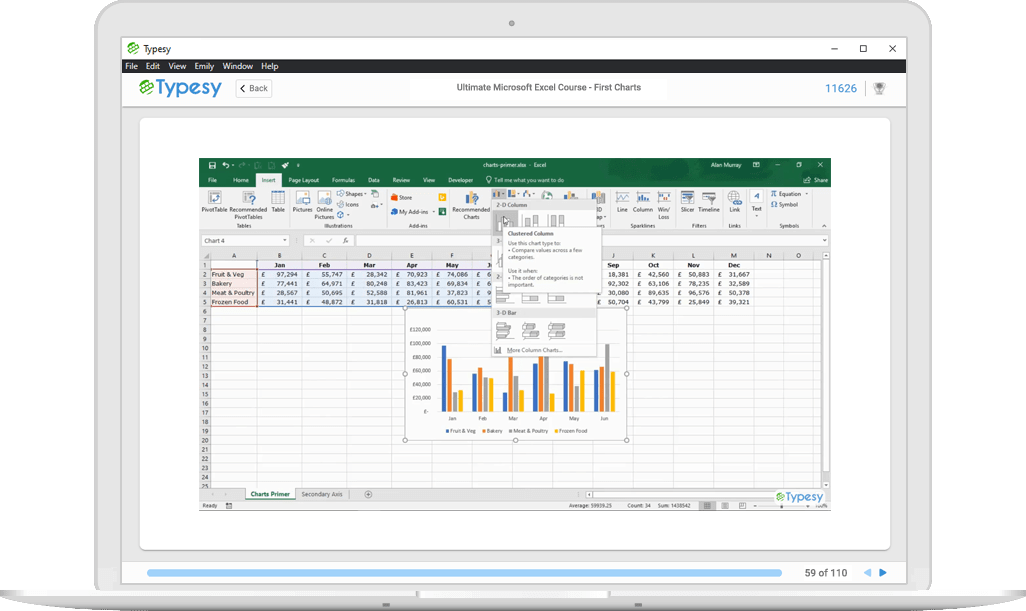Viewport: 1026px width, 611px height.
Task: Click the Bakery legend entry in chart
Action: [492, 431]
